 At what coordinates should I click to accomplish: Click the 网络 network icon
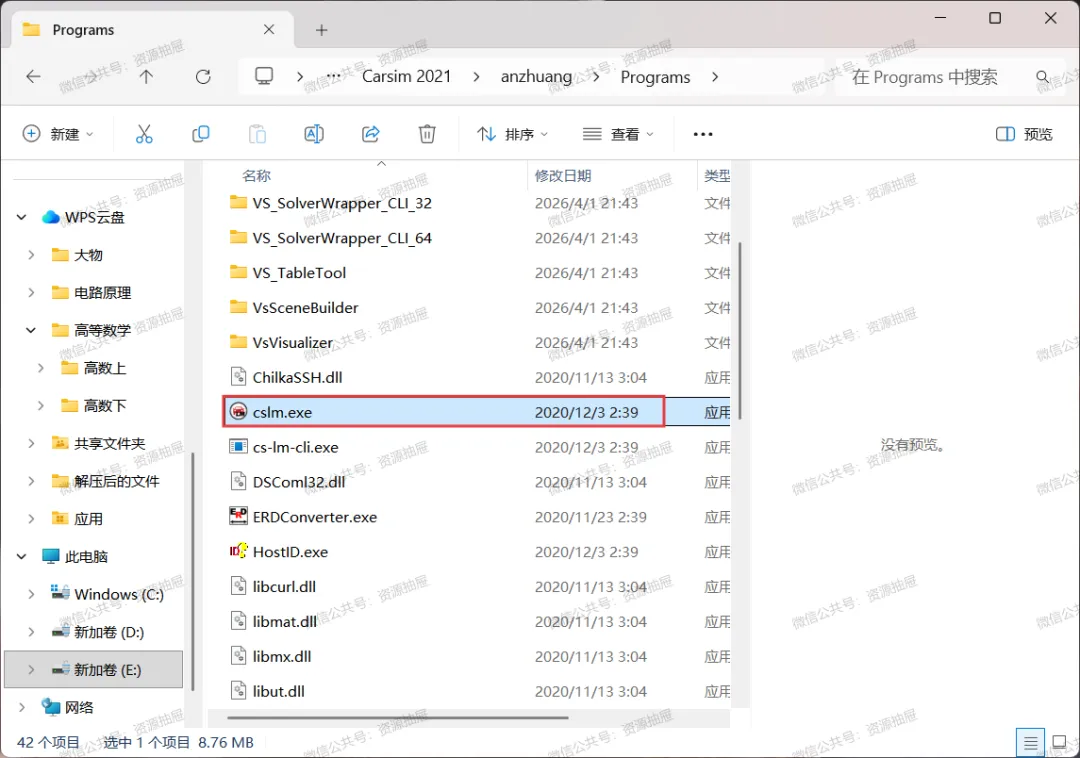click(x=51, y=707)
